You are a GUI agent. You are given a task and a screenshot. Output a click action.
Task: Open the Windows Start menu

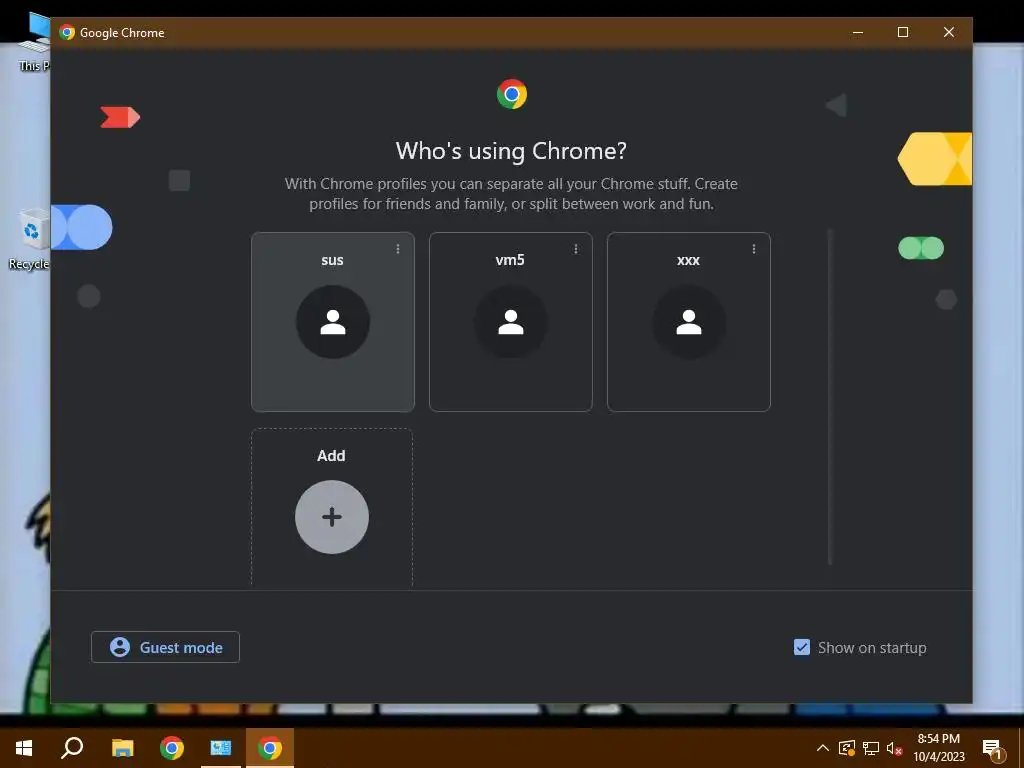[24, 748]
